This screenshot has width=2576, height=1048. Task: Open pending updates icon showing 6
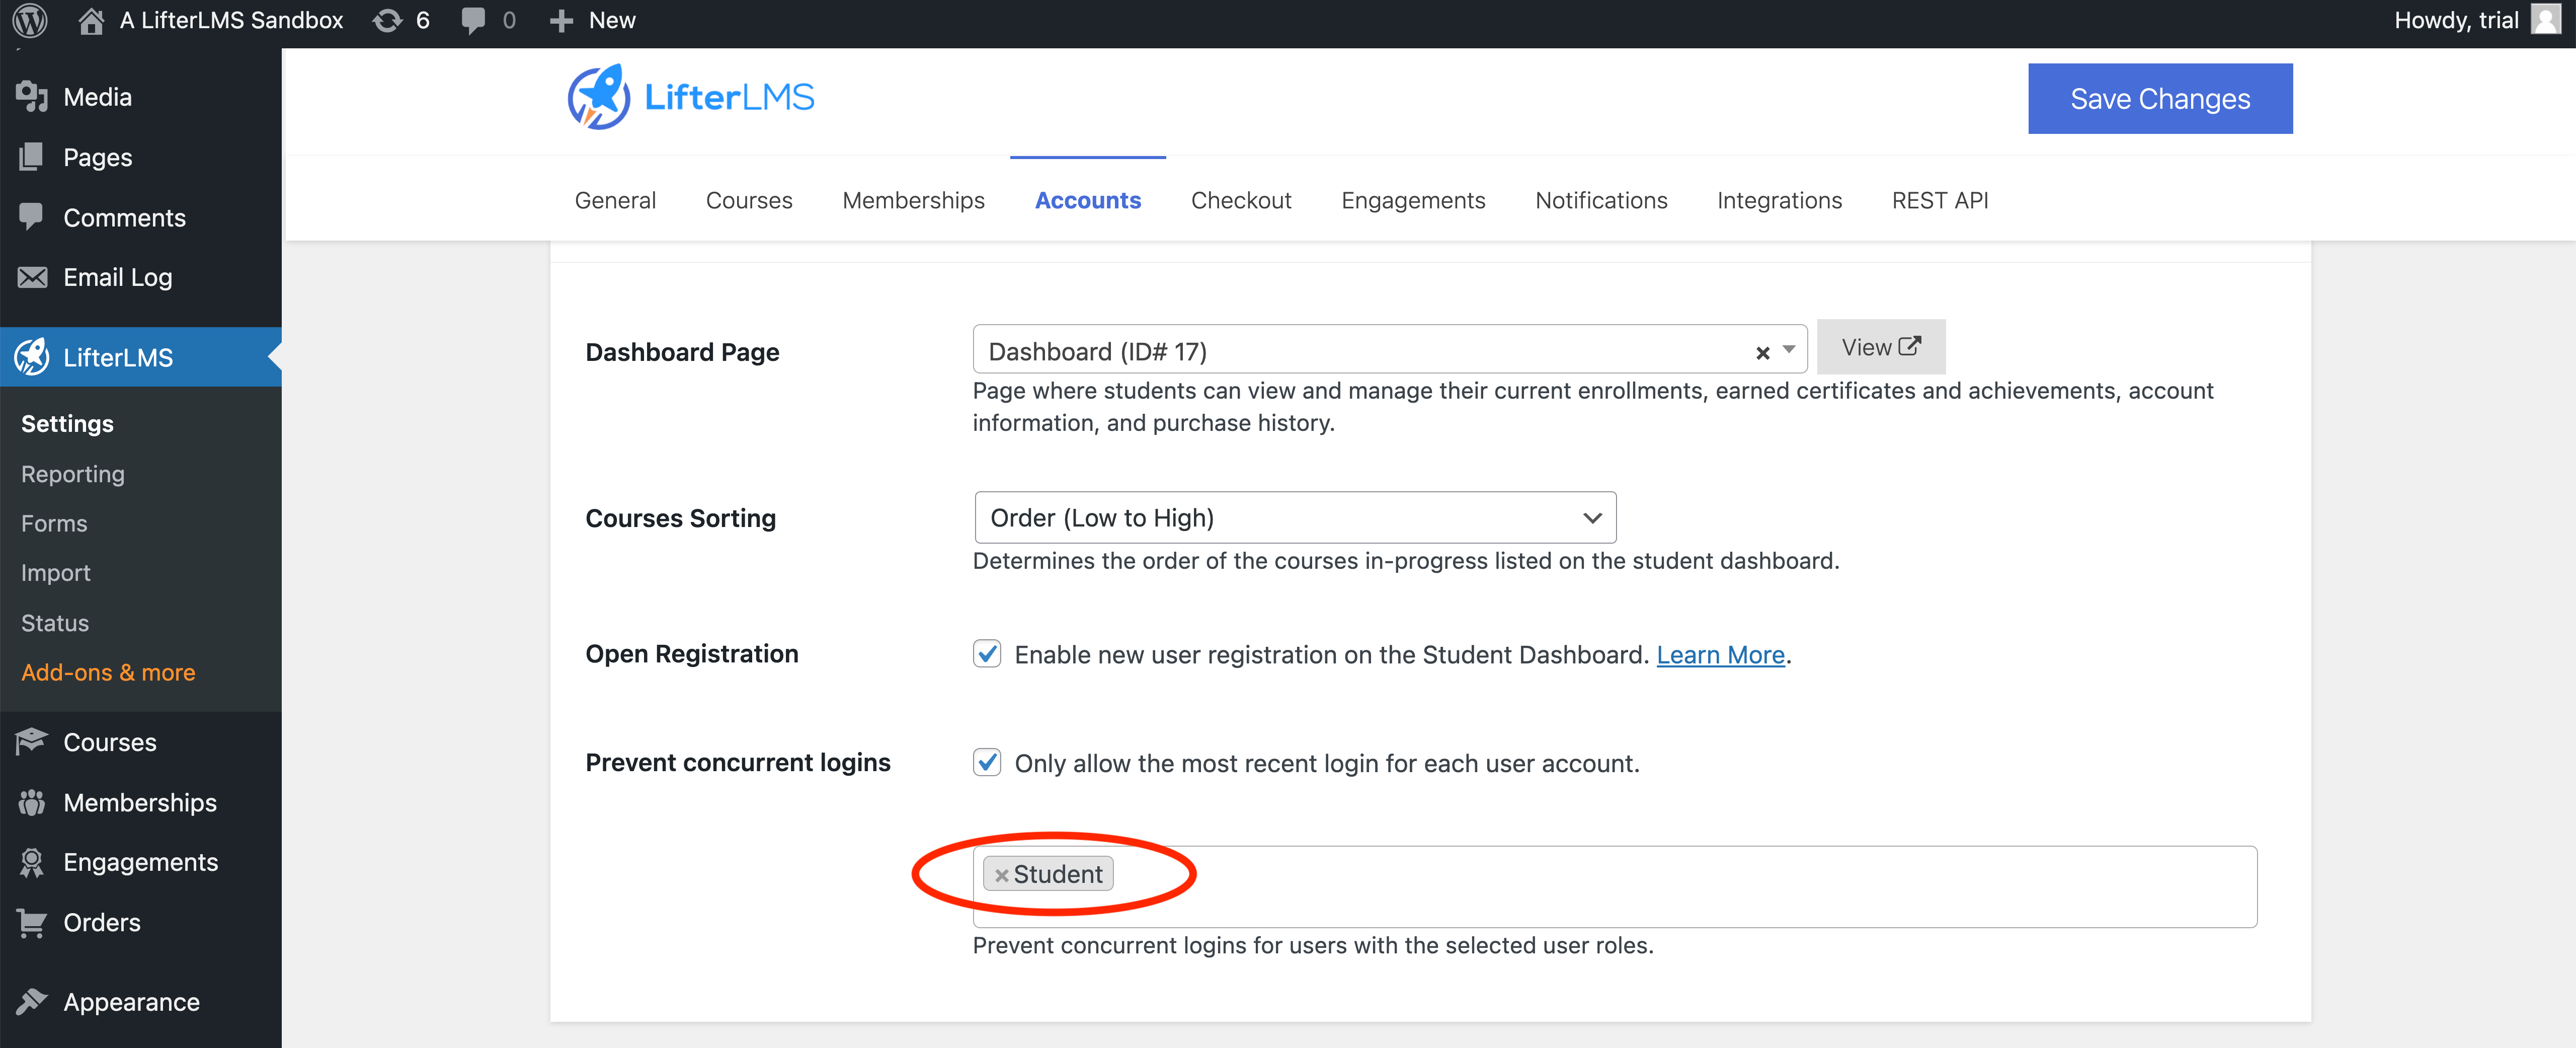[388, 20]
